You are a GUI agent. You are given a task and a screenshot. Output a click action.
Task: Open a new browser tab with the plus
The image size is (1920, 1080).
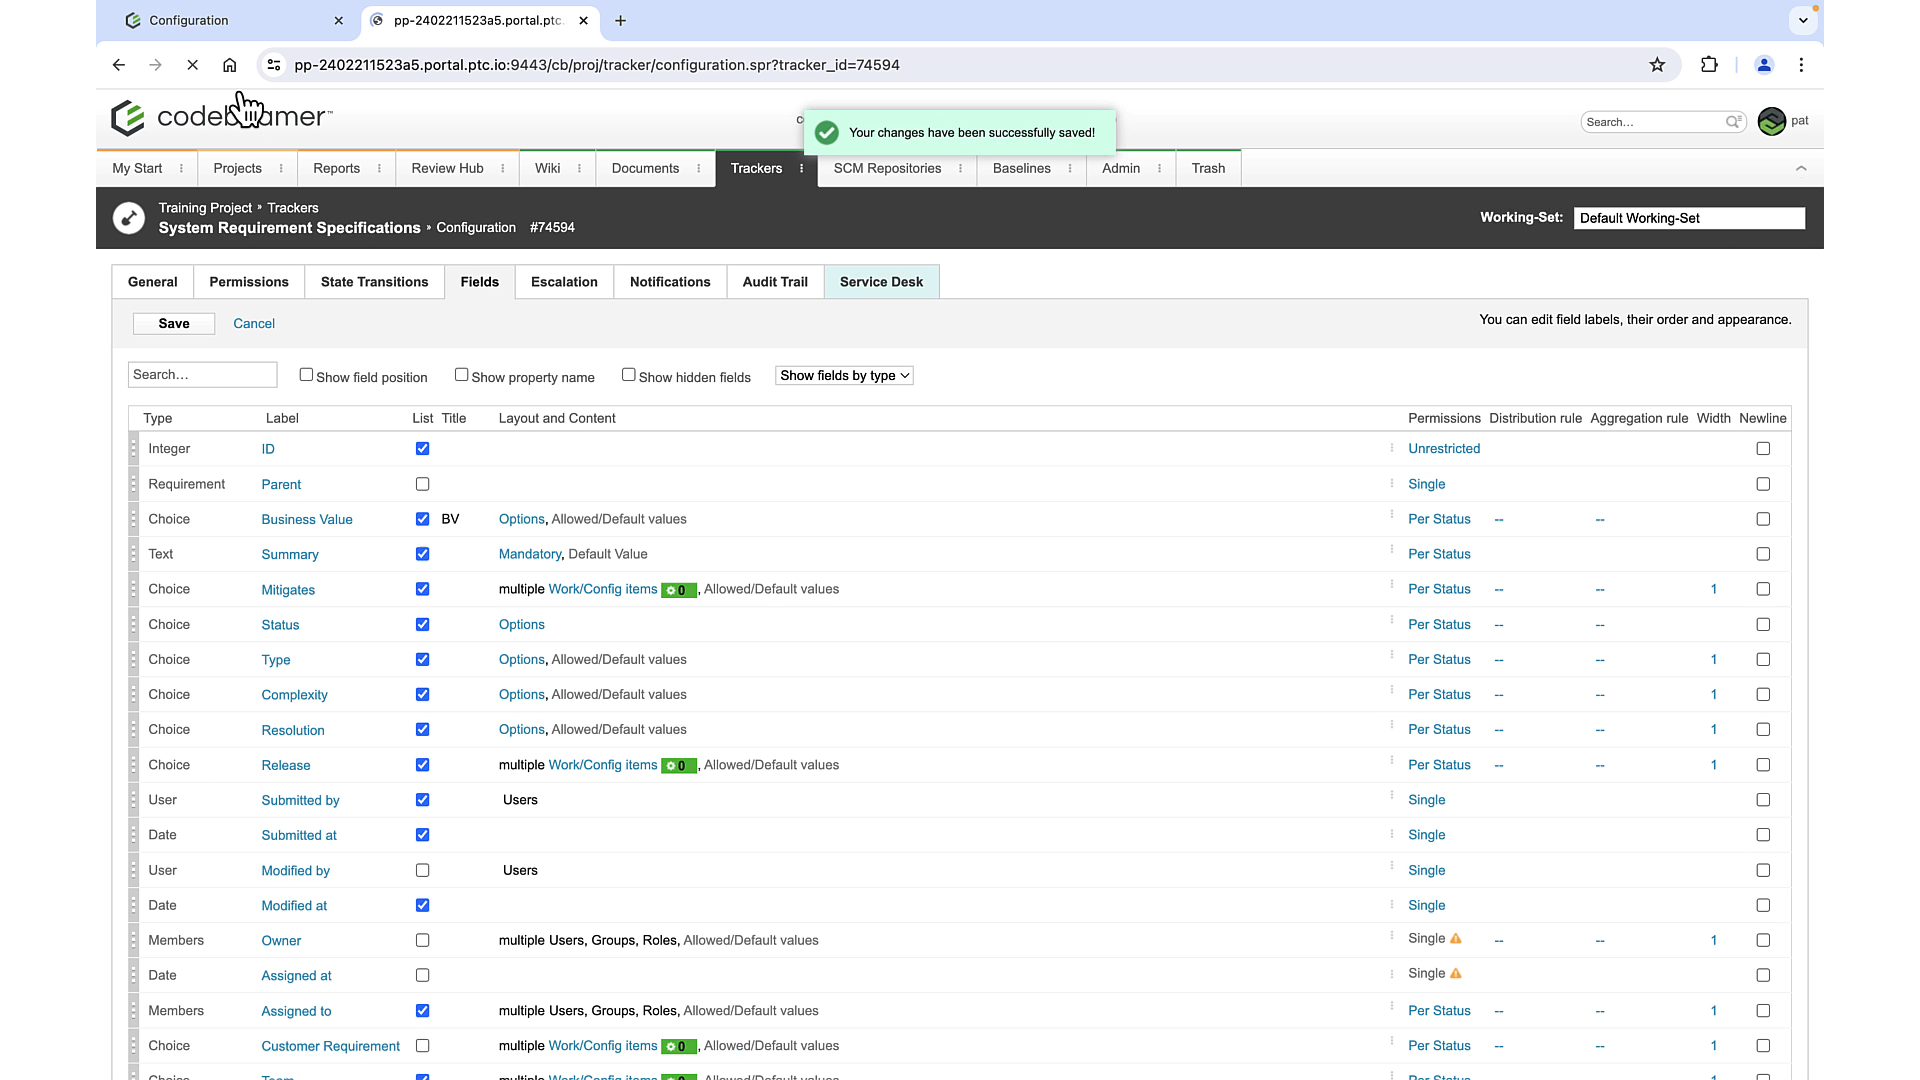(x=620, y=20)
